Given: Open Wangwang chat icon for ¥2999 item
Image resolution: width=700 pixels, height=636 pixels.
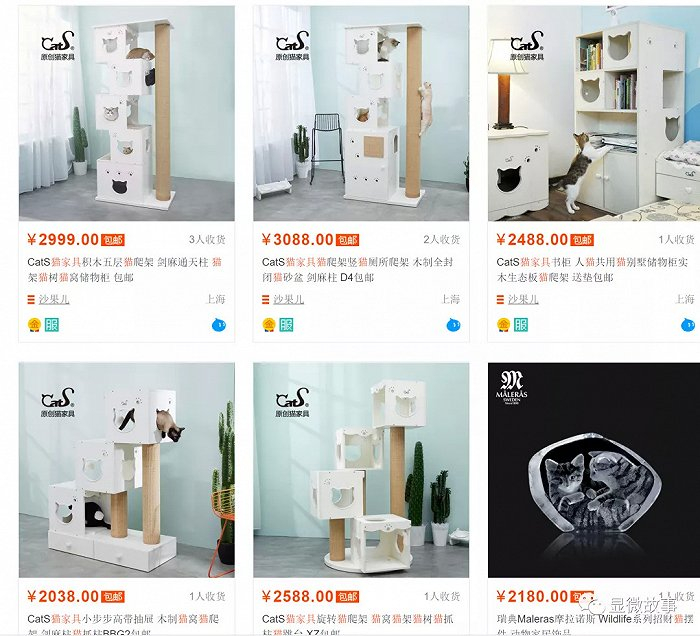Looking at the screenshot, I should click(x=219, y=325).
